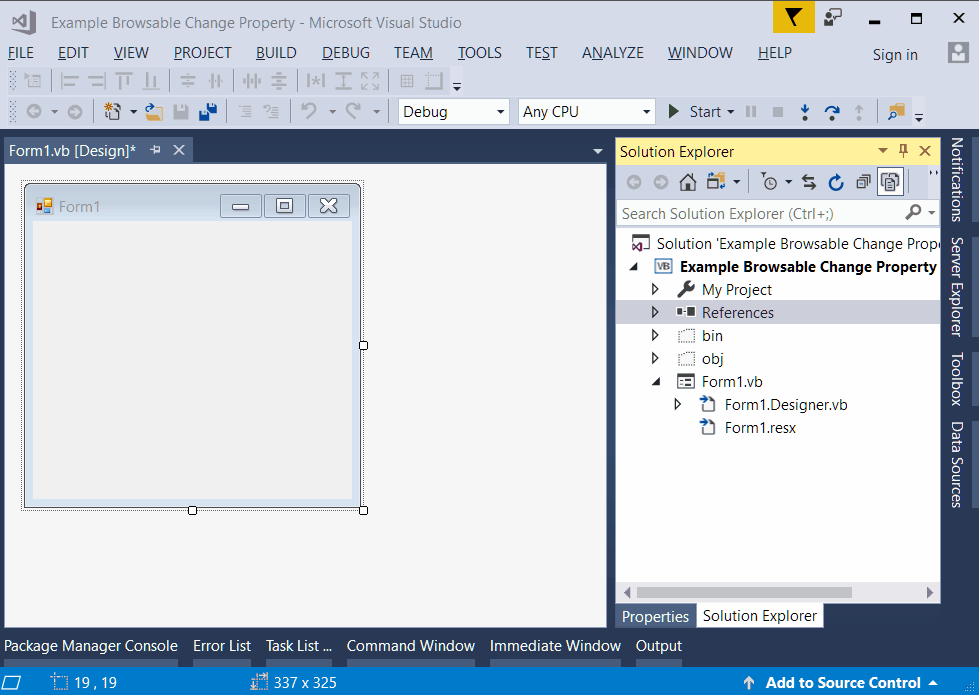Expand the obj folder node
The width and height of the screenshot is (979, 695).
[x=655, y=358]
